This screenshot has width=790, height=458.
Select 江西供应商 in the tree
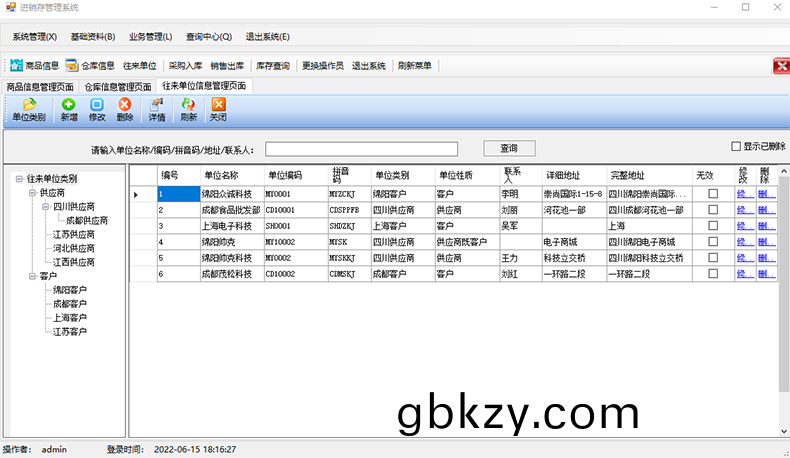tap(74, 262)
